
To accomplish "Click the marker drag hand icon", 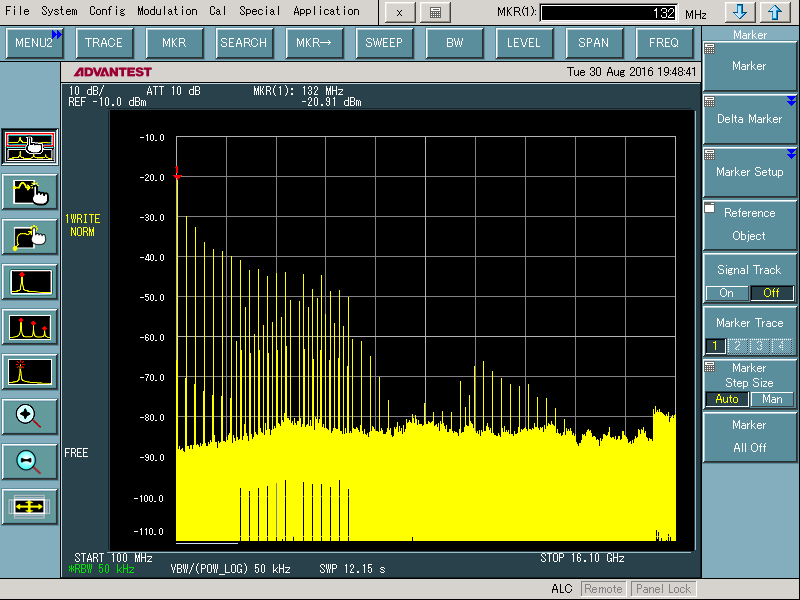I will pyautogui.click(x=30, y=237).
